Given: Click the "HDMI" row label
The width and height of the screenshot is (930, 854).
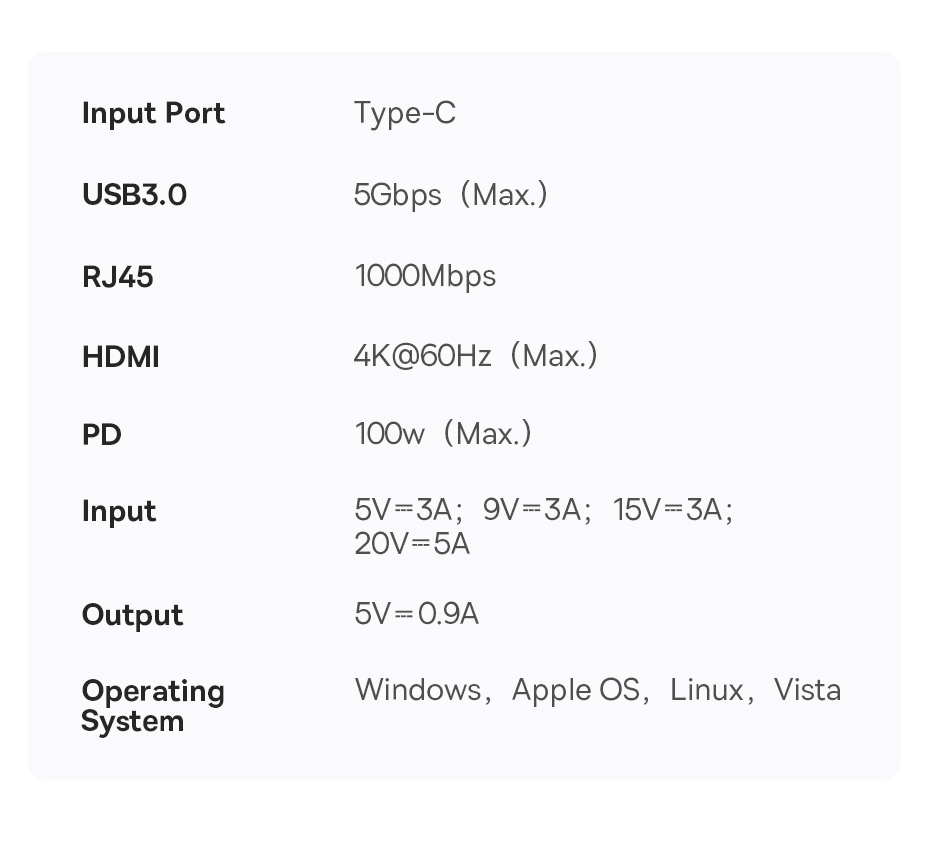Looking at the screenshot, I should pyautogui.click(x=120, y=357).
